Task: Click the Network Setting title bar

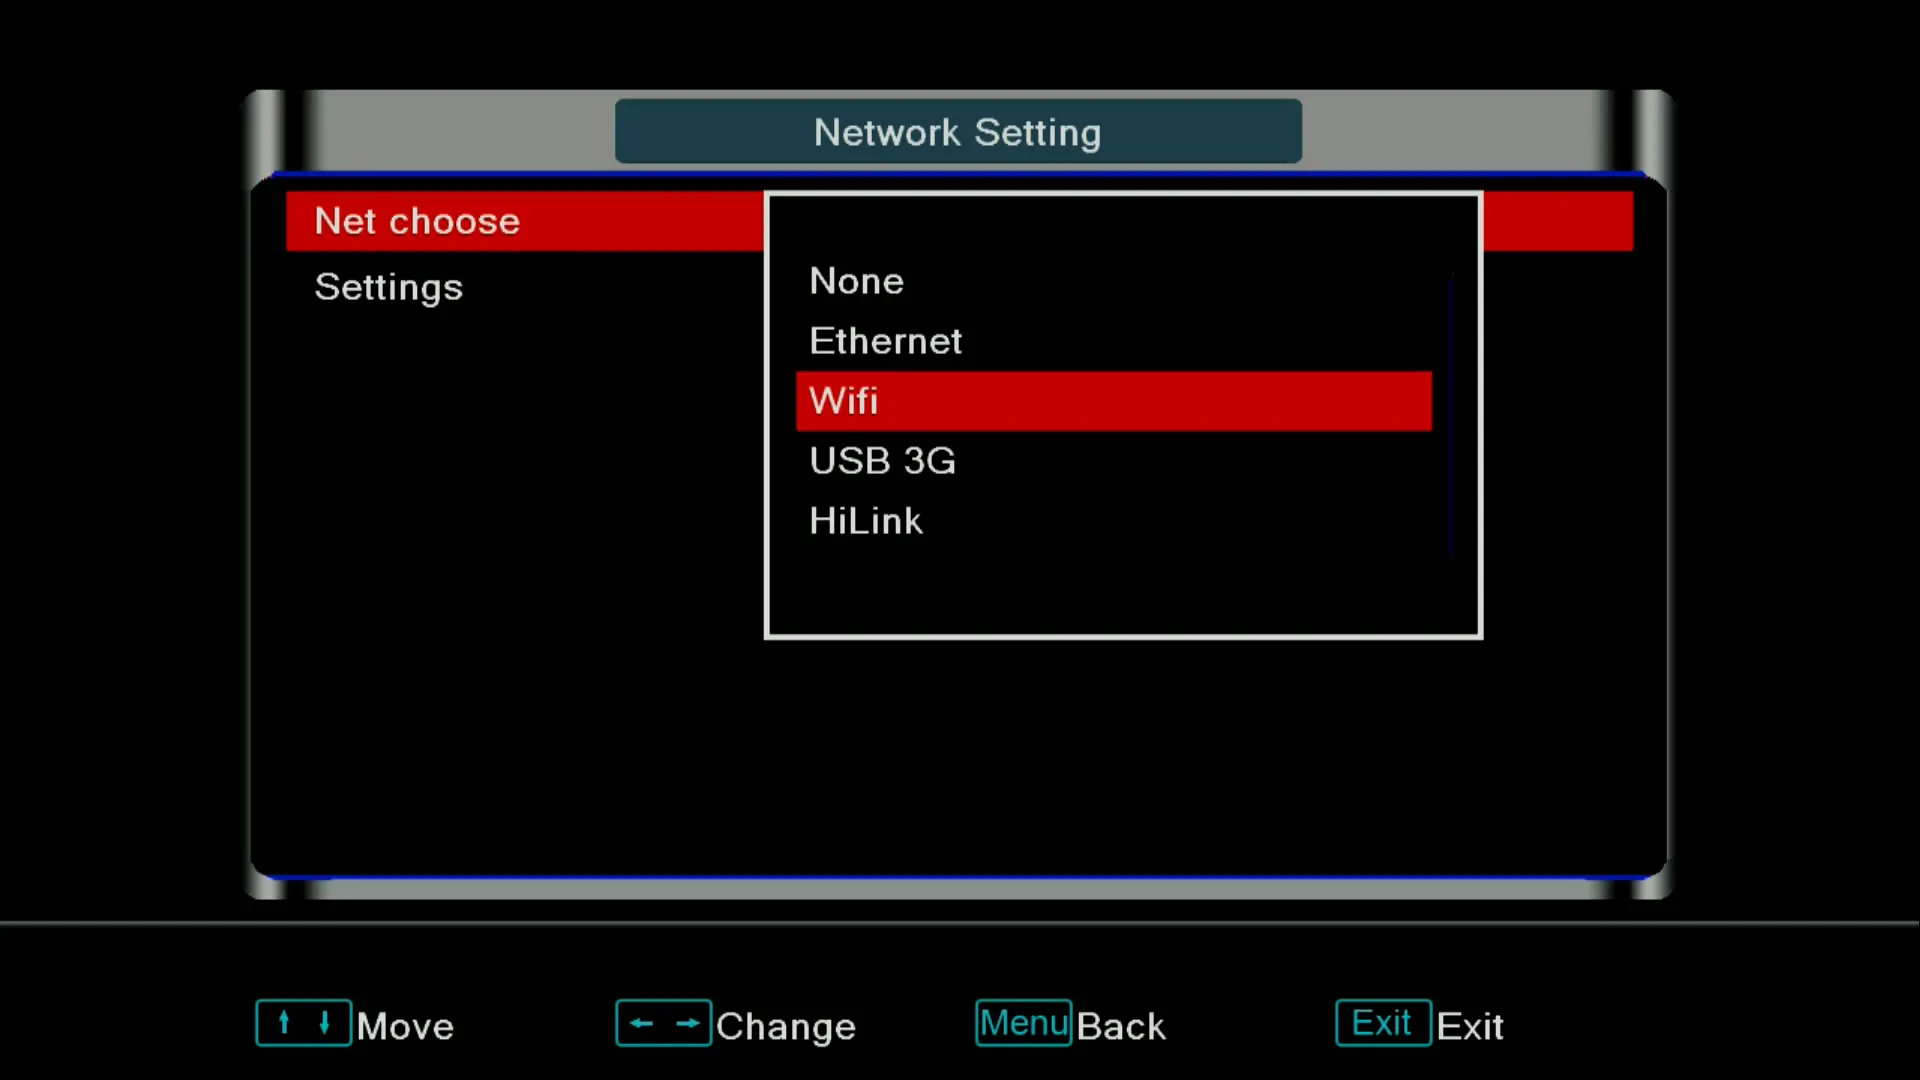Action: 957,132
